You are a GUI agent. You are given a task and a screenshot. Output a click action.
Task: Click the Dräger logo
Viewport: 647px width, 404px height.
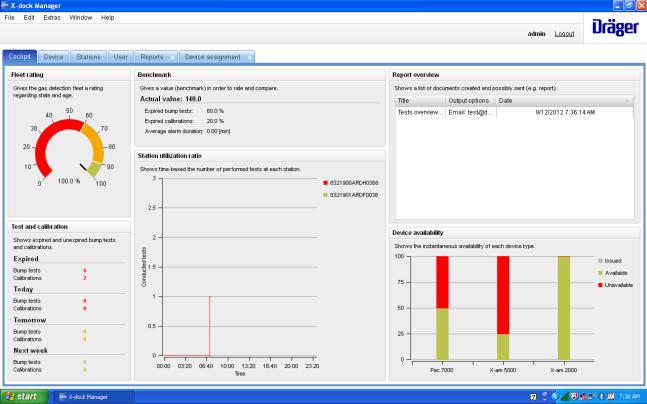(x=612, y=30)
